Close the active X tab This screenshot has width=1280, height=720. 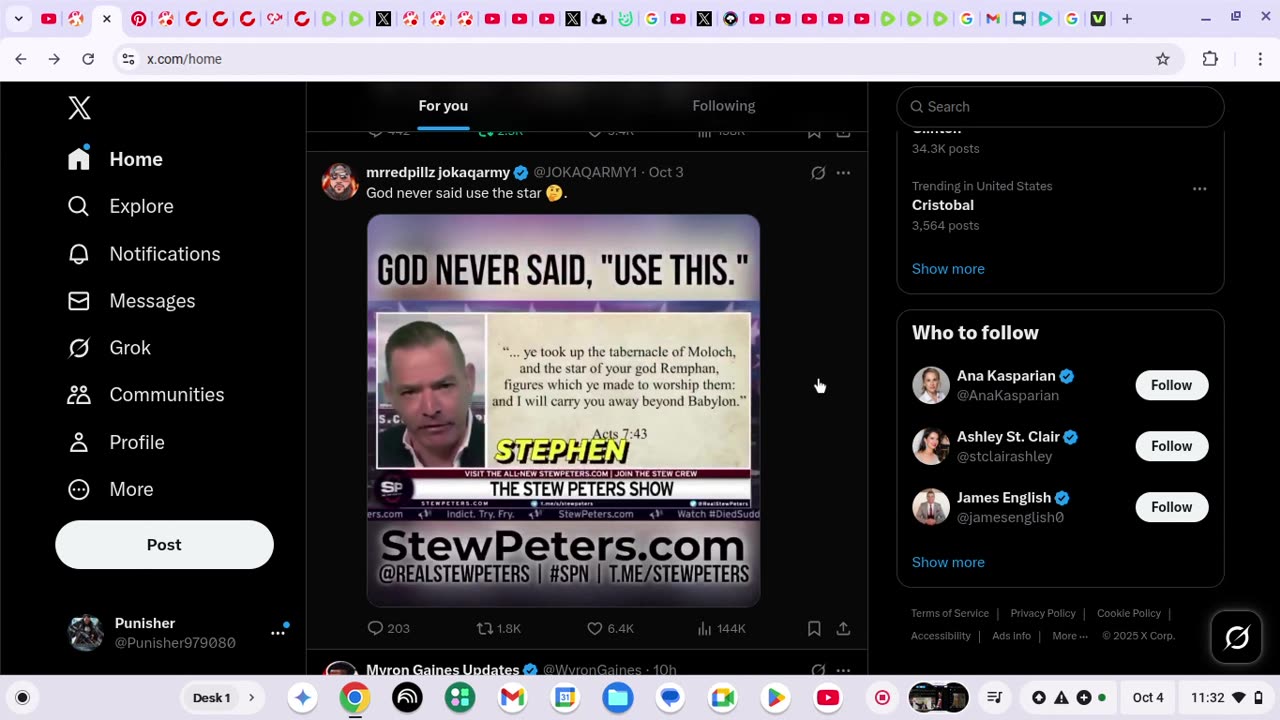pos(106,19)
